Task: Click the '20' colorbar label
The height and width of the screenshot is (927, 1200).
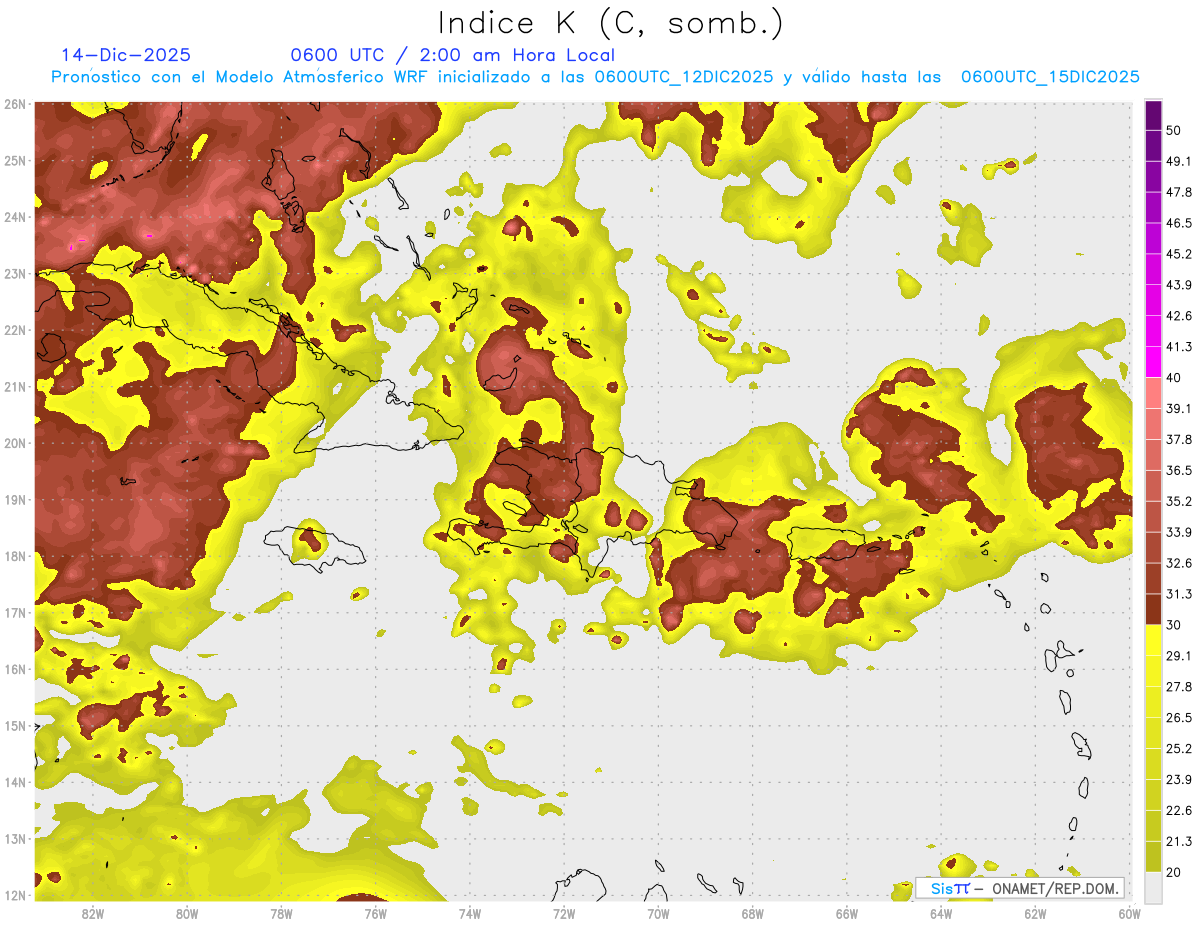Action: [x=1175, y=873]
